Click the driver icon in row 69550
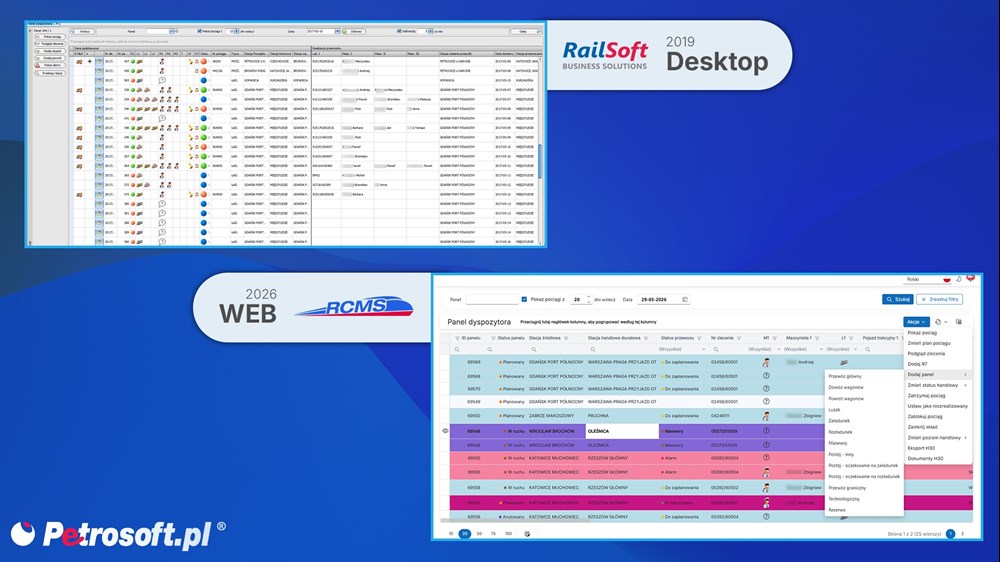1000x562 pixels. pyautogui.click(x=766, y=415)
